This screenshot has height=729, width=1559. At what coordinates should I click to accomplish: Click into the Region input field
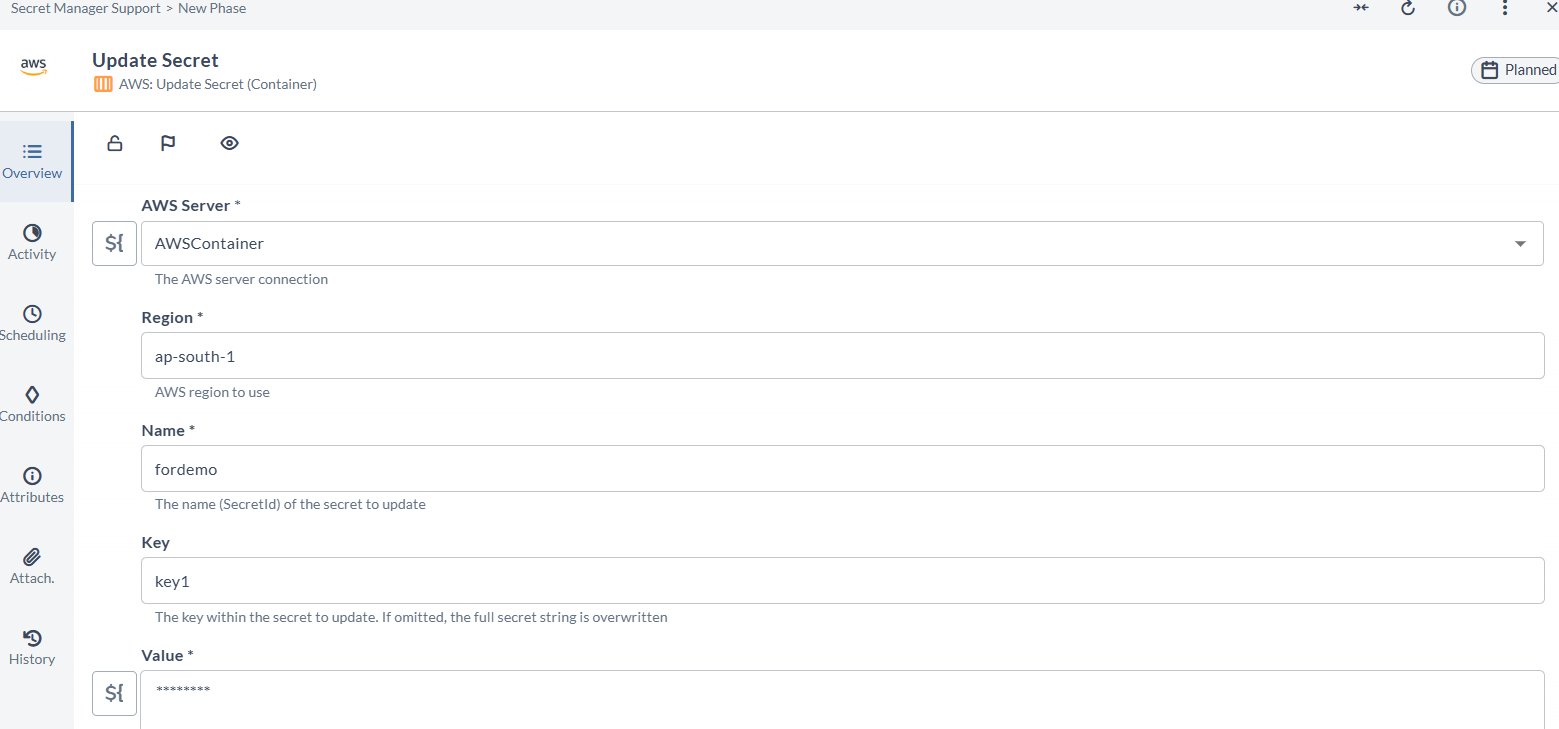point(842,356)
